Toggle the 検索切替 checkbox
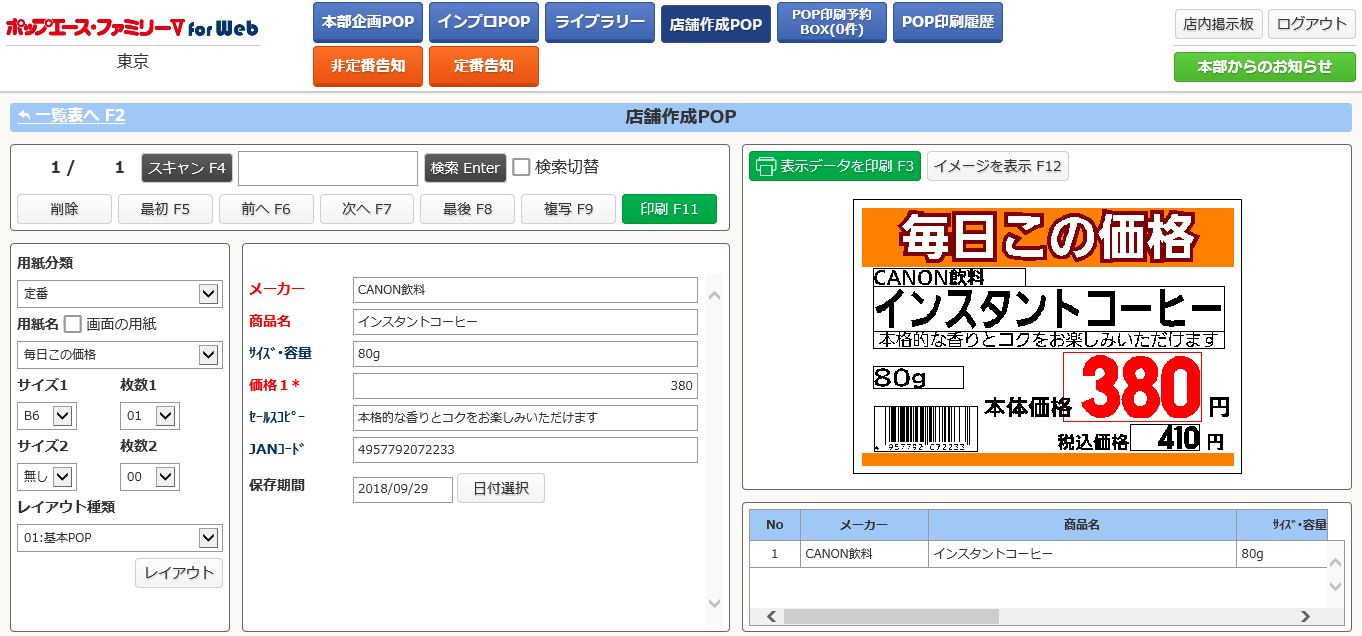Screen dimensions: 1362x636 [521, 167]
